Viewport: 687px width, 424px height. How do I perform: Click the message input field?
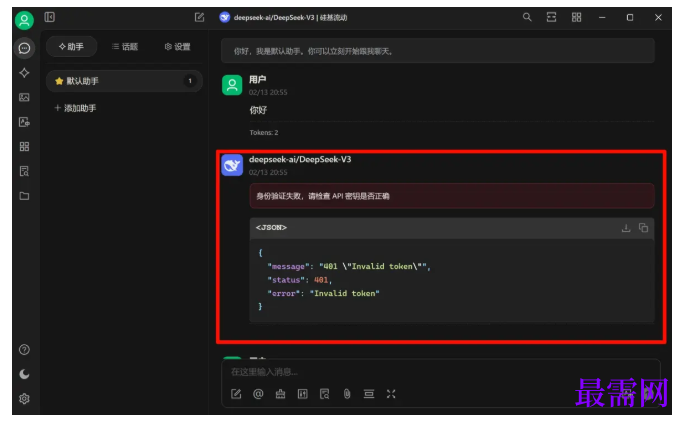[x=440, y=372]
